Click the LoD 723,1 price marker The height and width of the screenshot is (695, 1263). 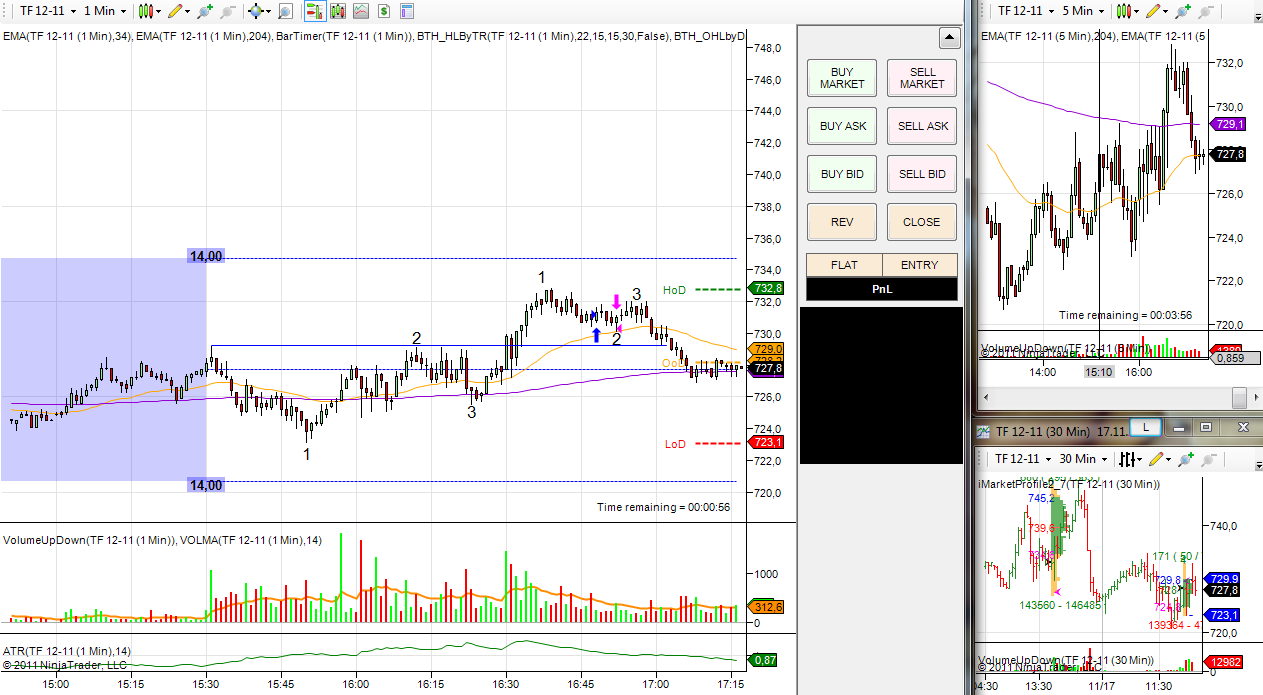[x=768, y=442]
